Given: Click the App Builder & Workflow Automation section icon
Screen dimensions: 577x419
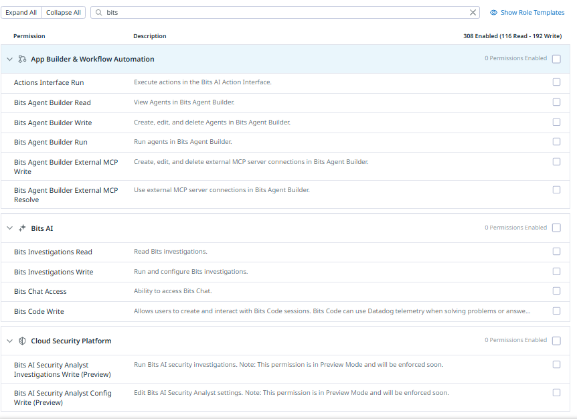Looking at the screenshot, I should point(22,59).
